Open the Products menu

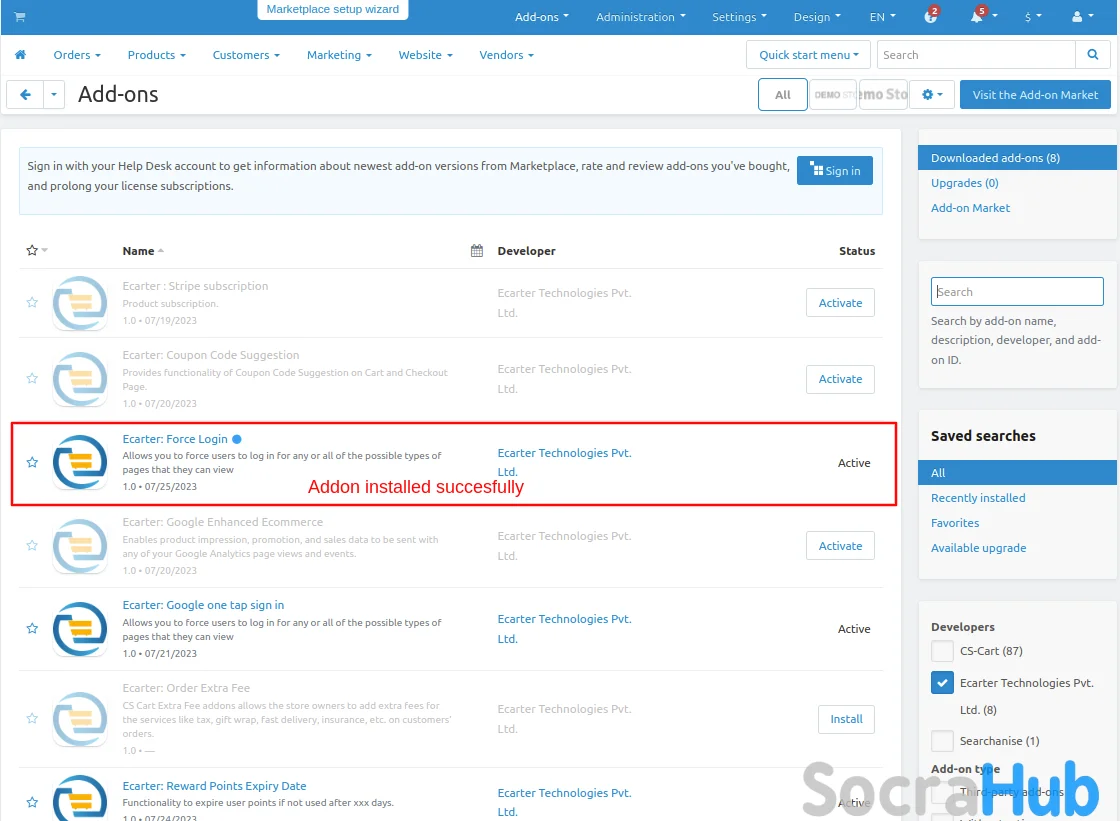[x=156, y=55]
